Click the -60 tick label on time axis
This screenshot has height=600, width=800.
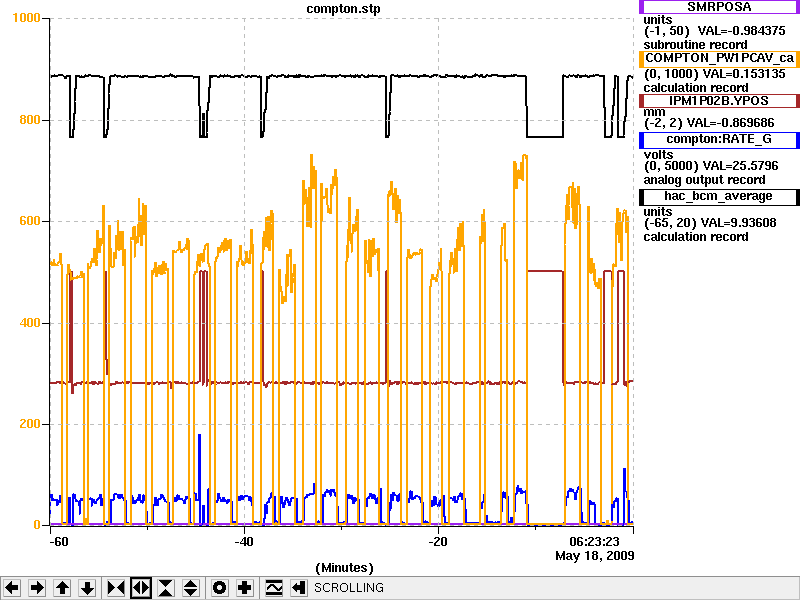58,541
